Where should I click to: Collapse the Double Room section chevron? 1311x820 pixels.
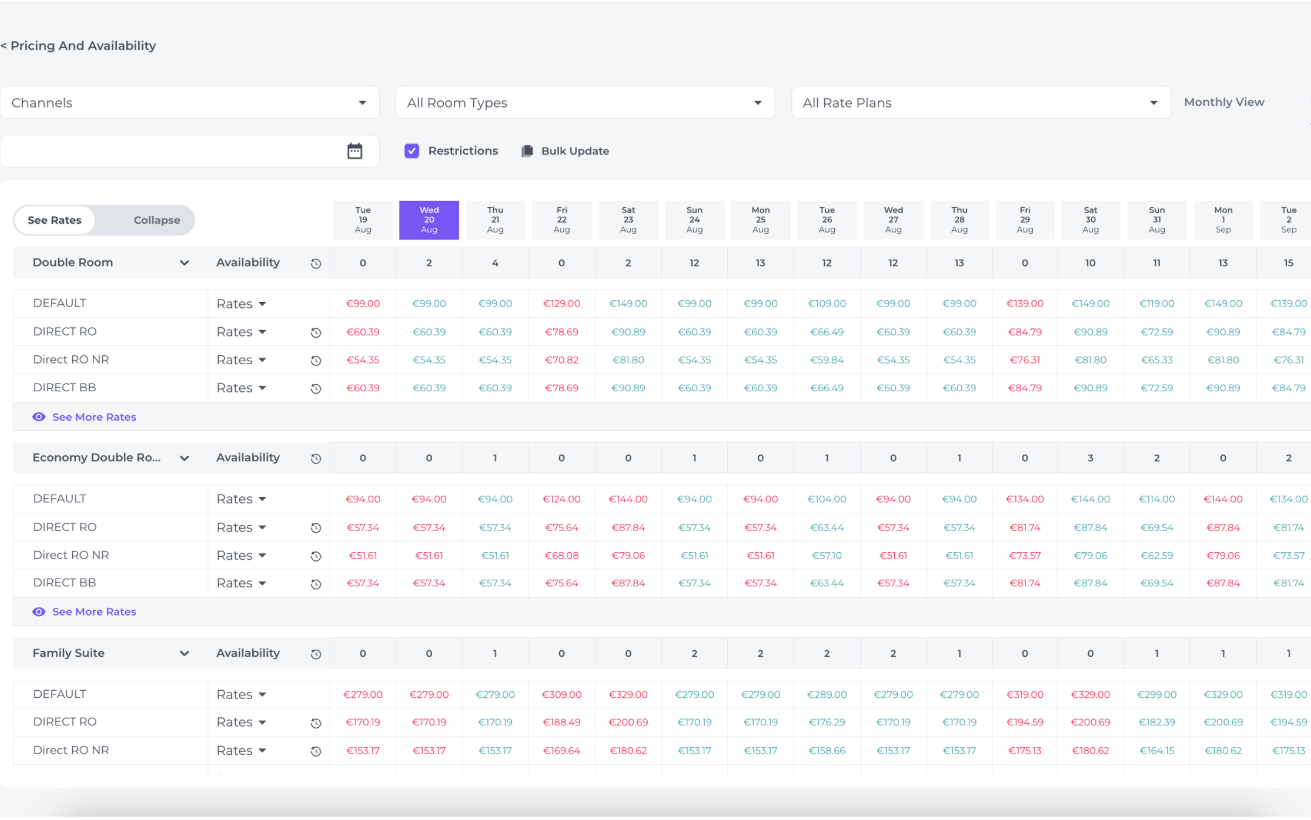pyautogui.click(x=184, y=263)
